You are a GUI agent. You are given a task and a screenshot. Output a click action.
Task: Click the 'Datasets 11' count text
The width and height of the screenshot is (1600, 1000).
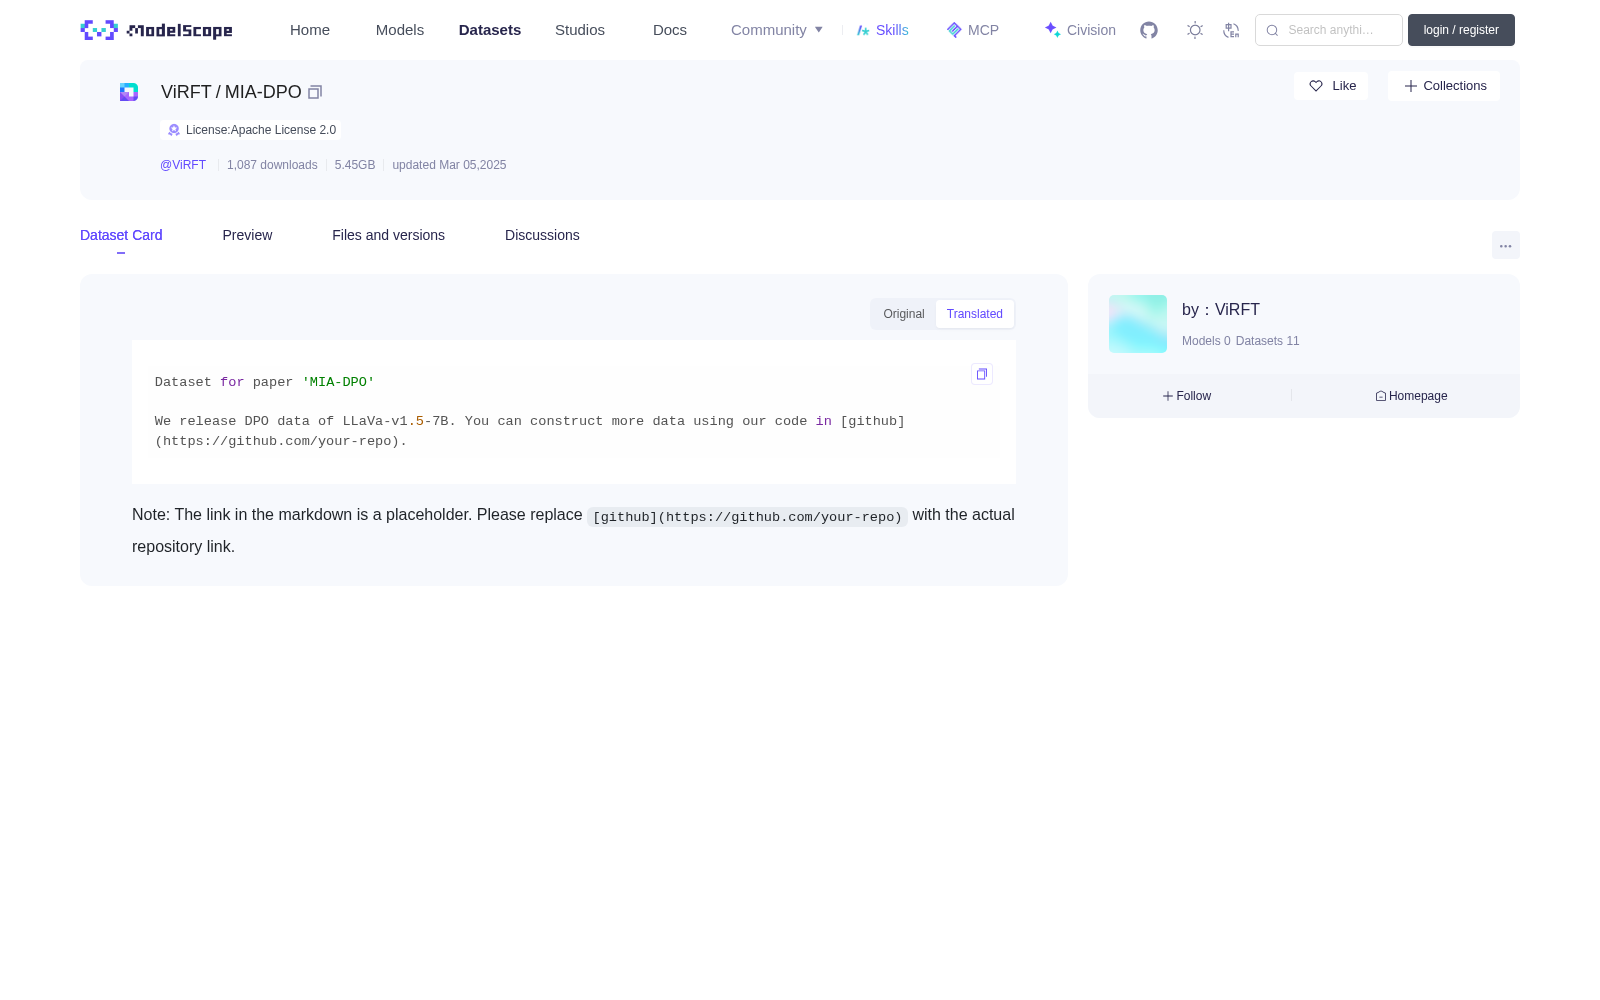(1268, 341)
